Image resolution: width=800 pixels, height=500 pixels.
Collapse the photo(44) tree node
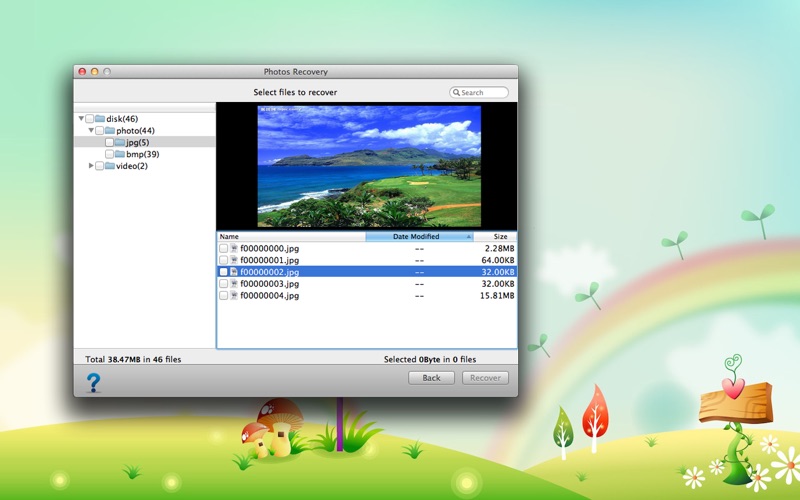91,130
